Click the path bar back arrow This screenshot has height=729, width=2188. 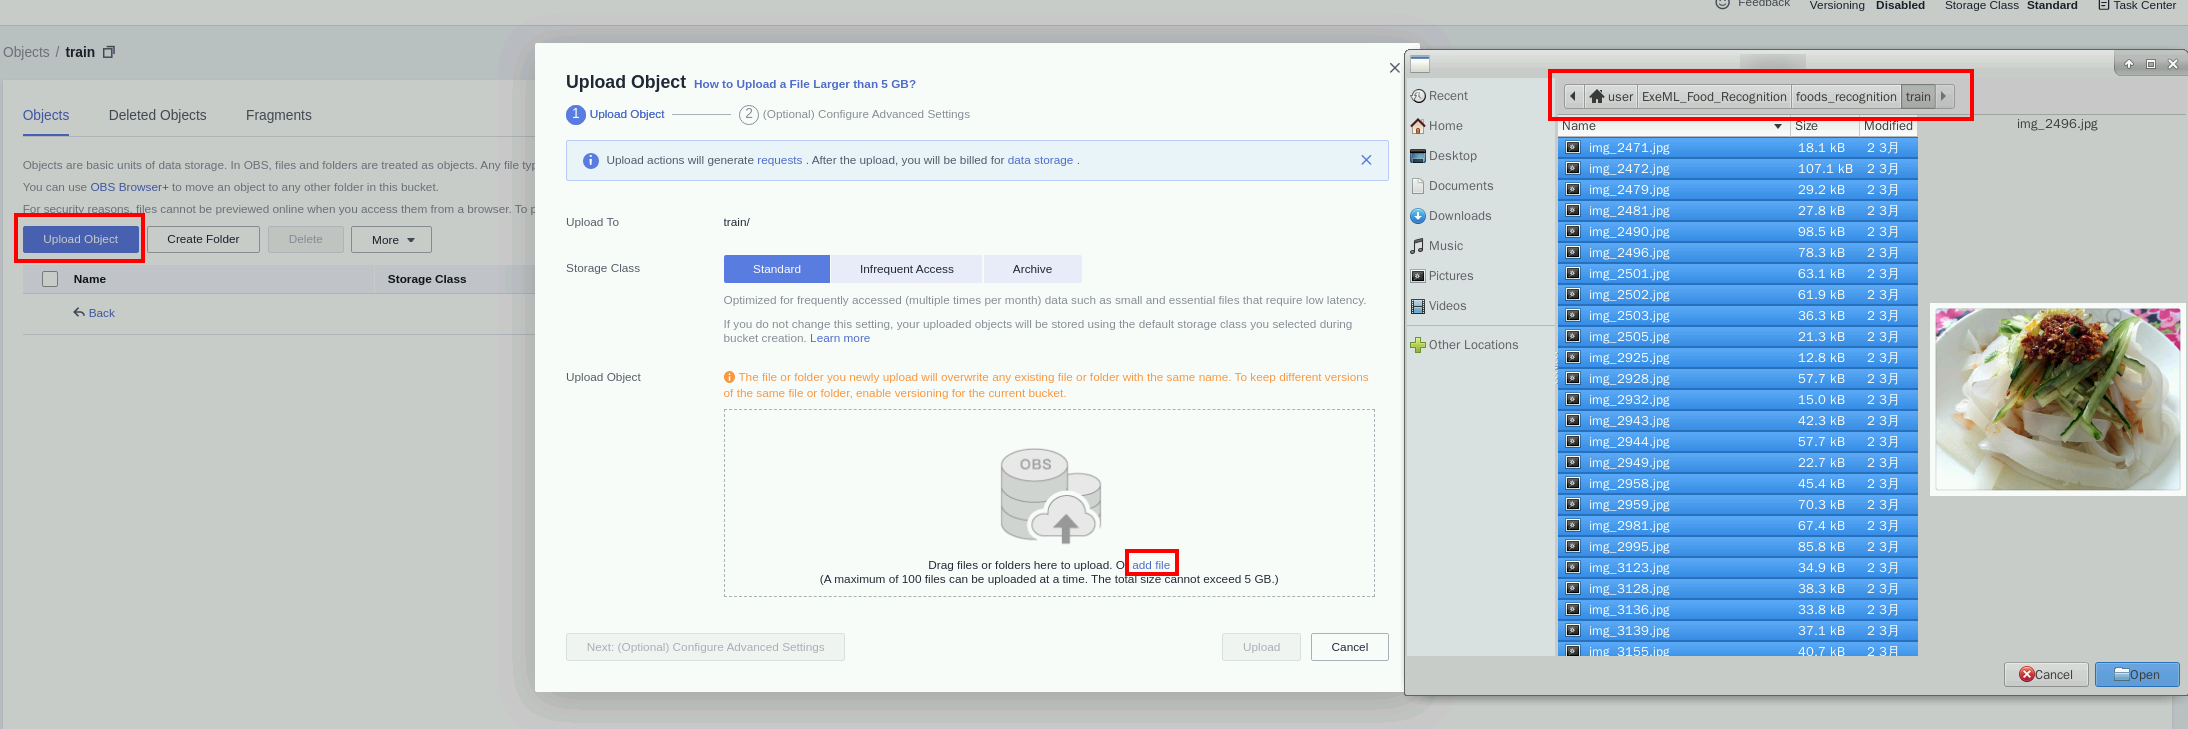[1573, 97]
